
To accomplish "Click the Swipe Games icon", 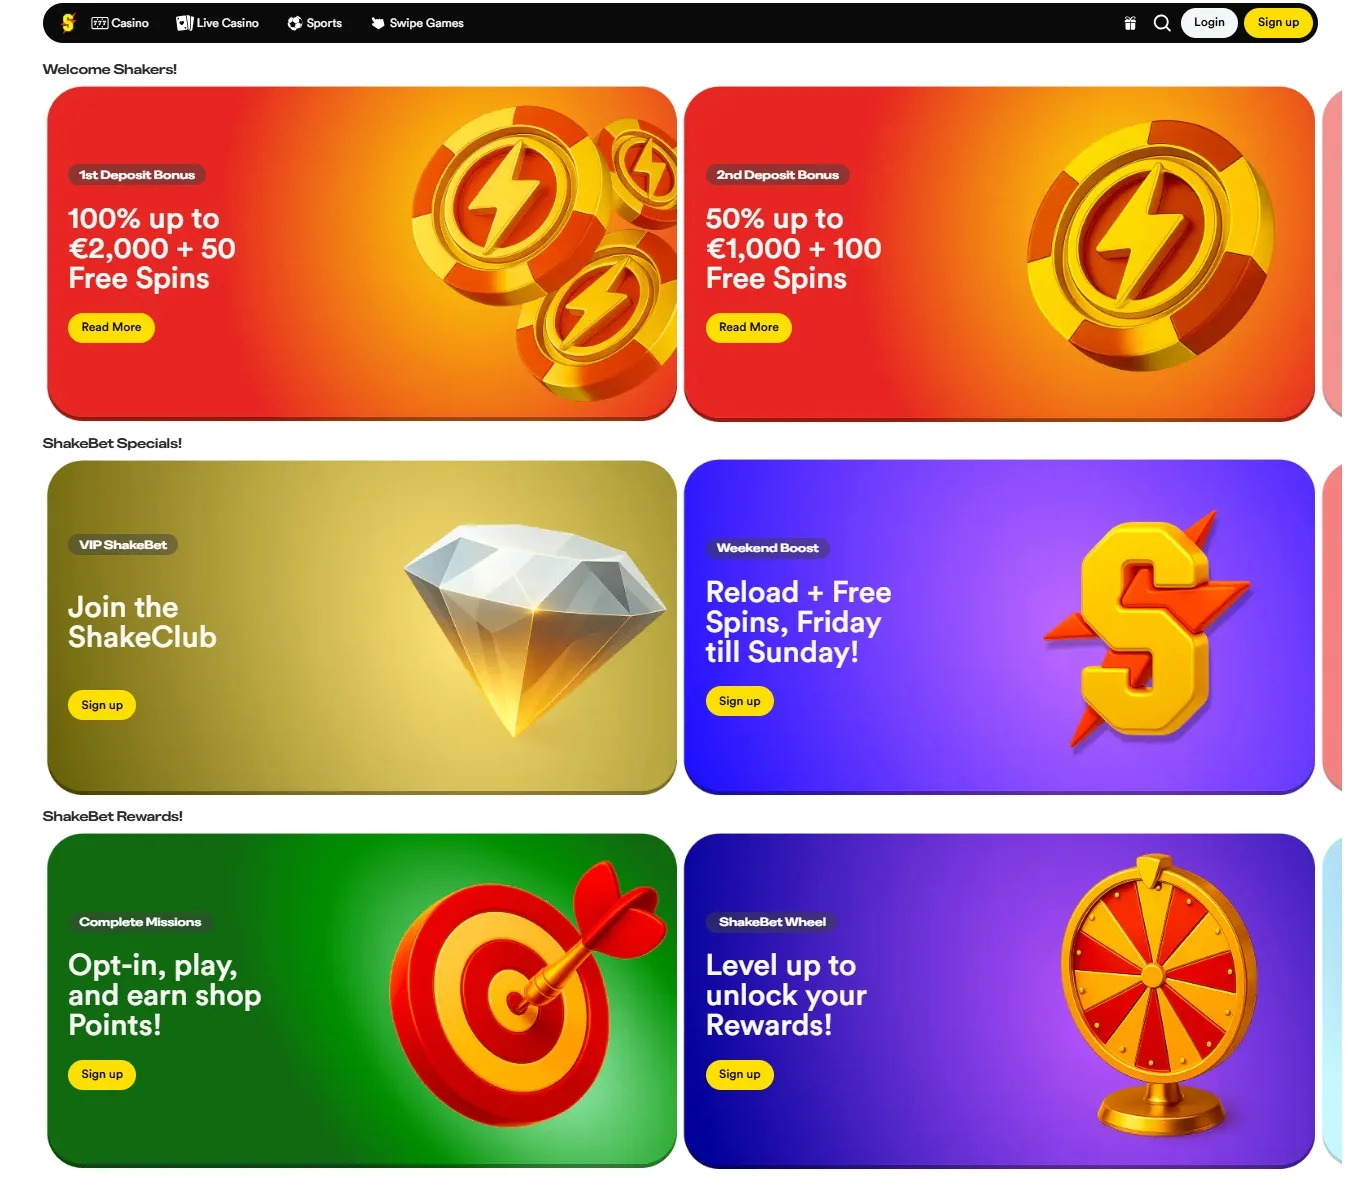I will (377, 23).
